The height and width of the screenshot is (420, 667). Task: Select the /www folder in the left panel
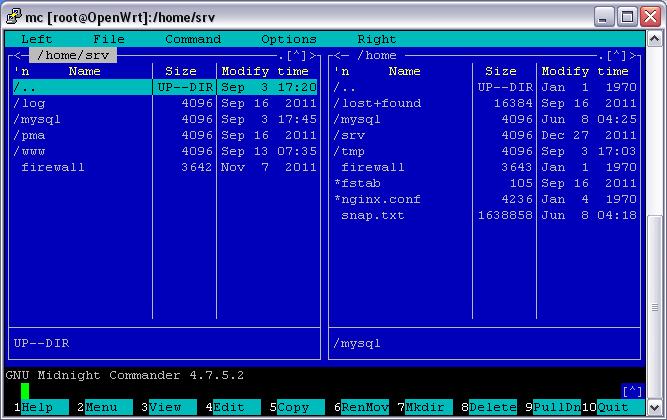click(33, 151)
